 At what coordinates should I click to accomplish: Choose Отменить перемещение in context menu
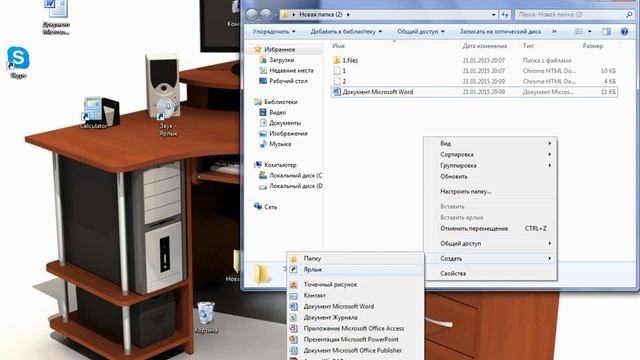490,229
